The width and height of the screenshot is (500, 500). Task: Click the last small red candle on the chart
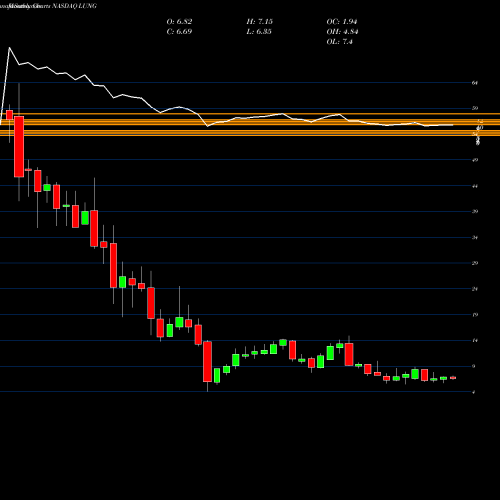click(x=453, y=378)
